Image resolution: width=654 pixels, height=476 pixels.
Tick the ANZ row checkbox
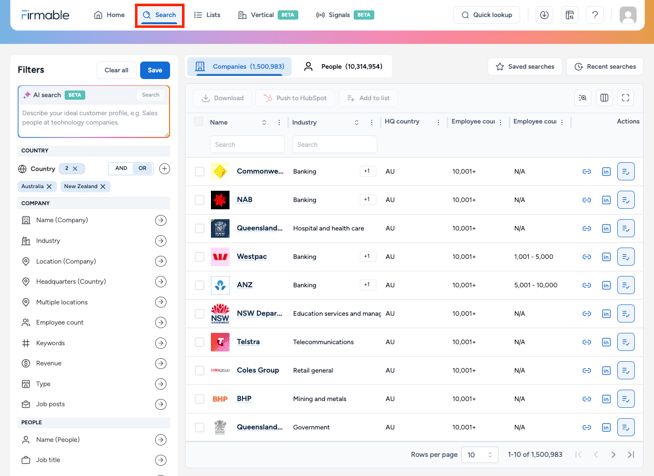click(199, 285)
